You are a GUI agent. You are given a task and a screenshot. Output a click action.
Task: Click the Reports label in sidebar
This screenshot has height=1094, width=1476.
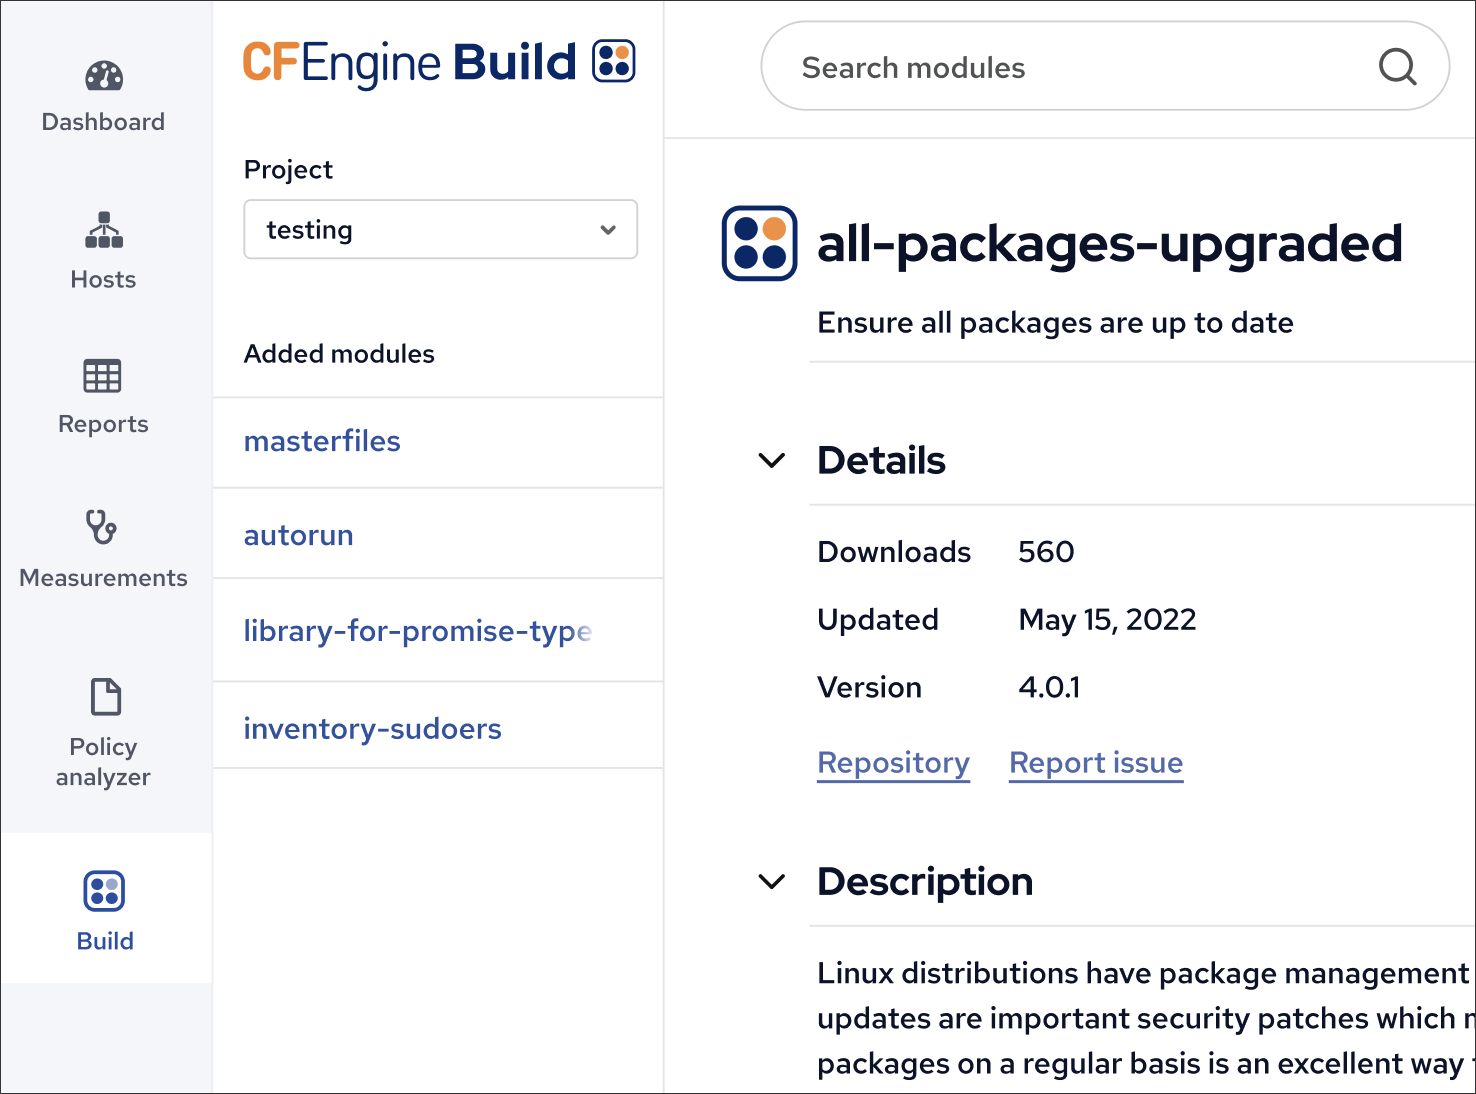click(103, 424)
